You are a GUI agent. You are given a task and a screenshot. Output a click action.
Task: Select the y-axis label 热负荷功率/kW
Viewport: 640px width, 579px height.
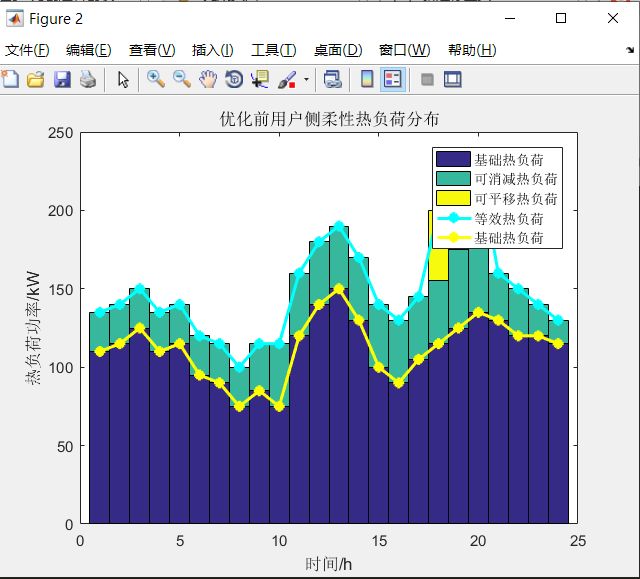(x=33, y=328)
